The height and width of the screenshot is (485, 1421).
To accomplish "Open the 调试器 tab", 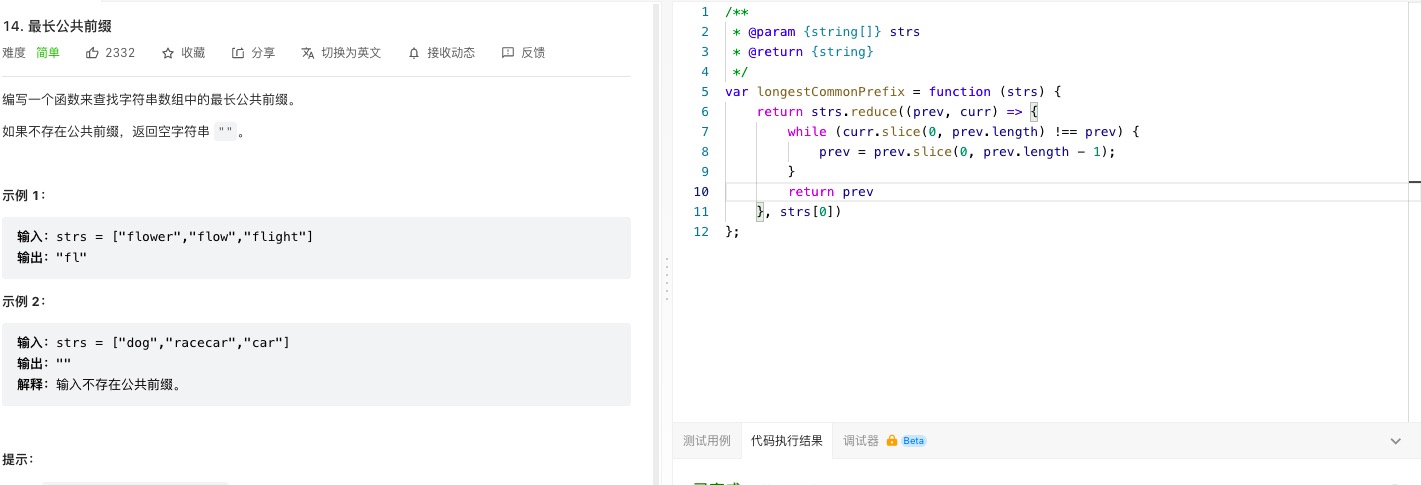I will coord(861,441).
